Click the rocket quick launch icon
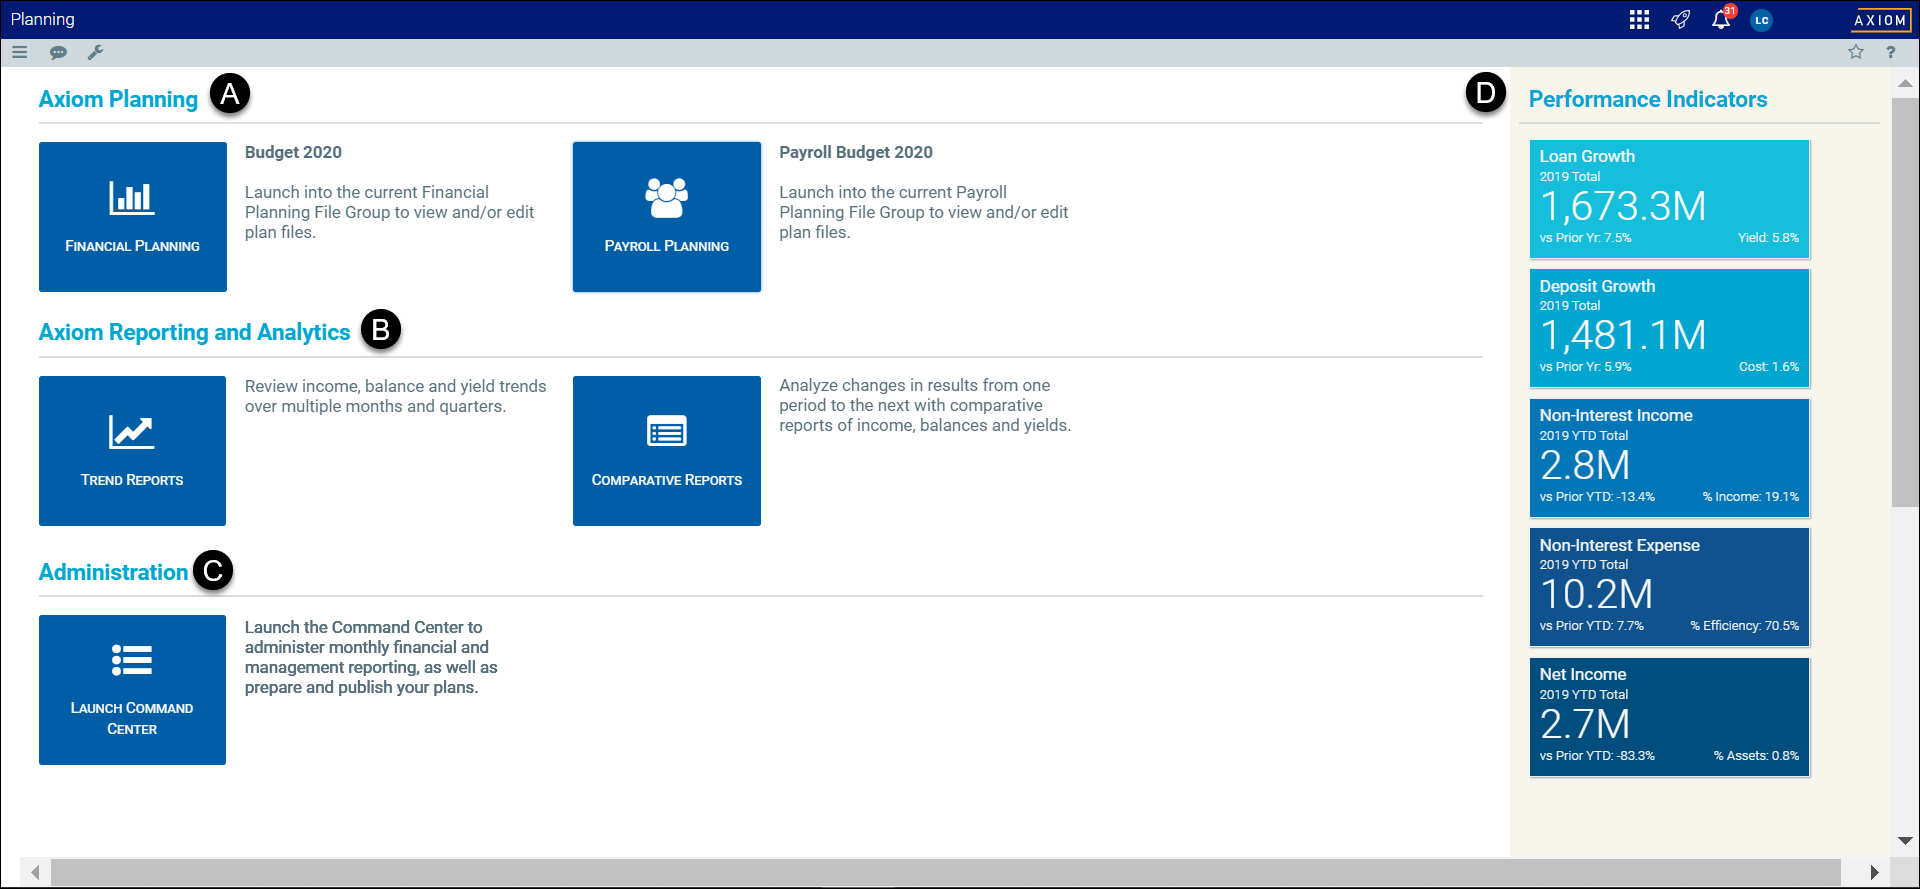This screenshot has height=889, width=1920. 1681,19
